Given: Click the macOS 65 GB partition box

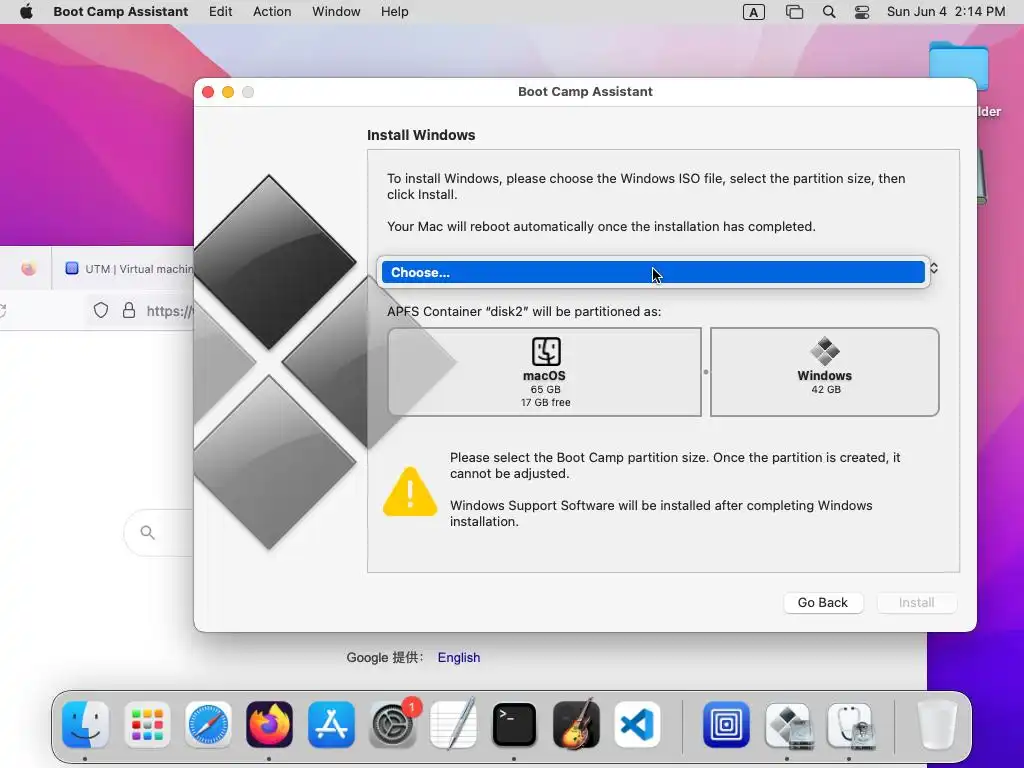Looking at the screenshot, I should point(545,372).
